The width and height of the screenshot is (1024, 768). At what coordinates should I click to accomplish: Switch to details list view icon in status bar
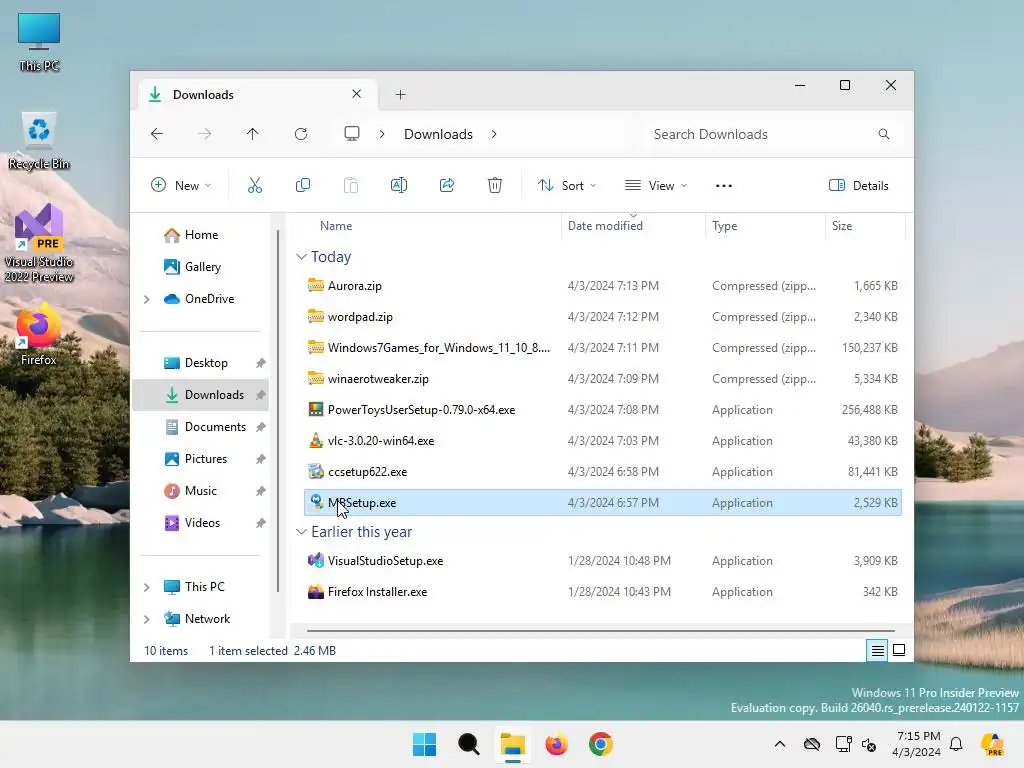click(x=877, y=650)
